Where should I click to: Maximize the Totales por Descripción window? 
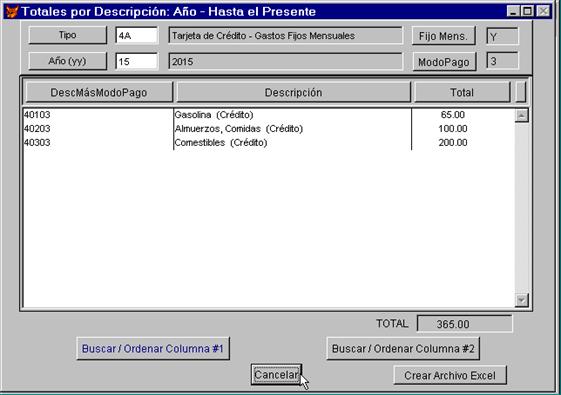click(x=527, y=11)
